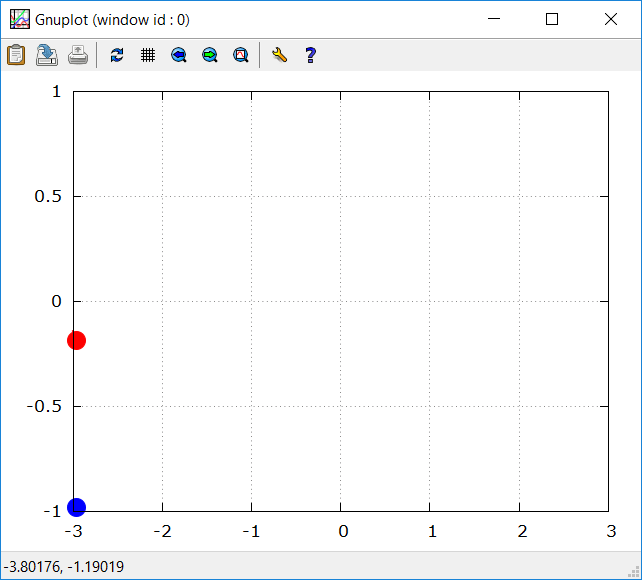Click the window resize grip
642x580 pixels.
pos(634,571)
